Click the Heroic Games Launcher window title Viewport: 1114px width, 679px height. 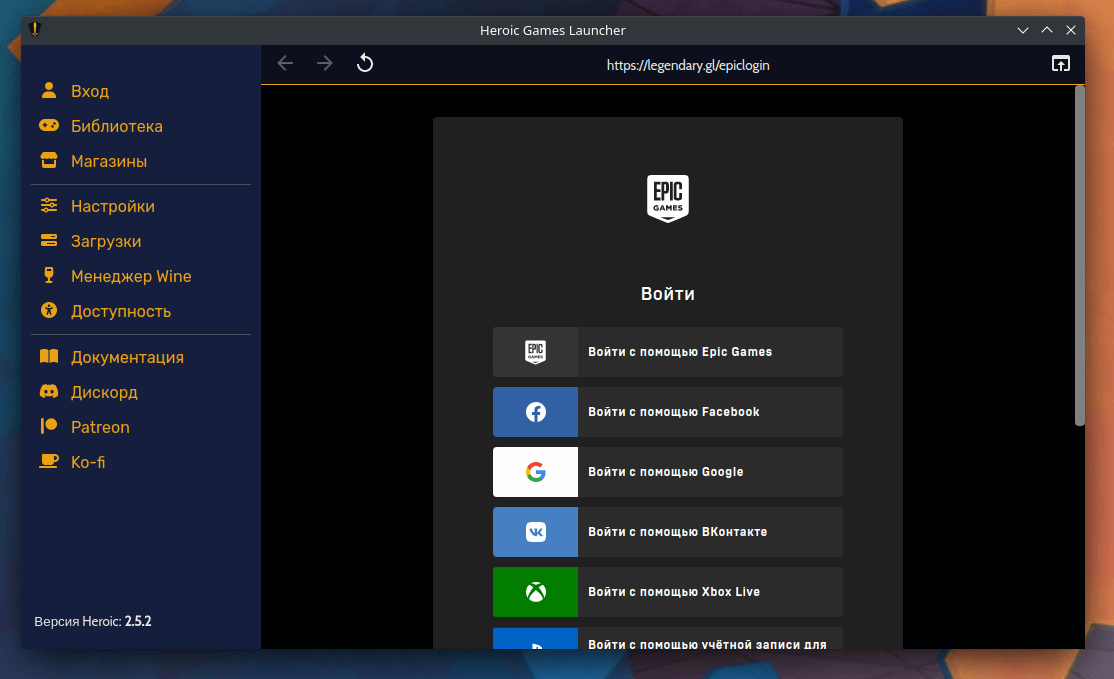point(553,30)
